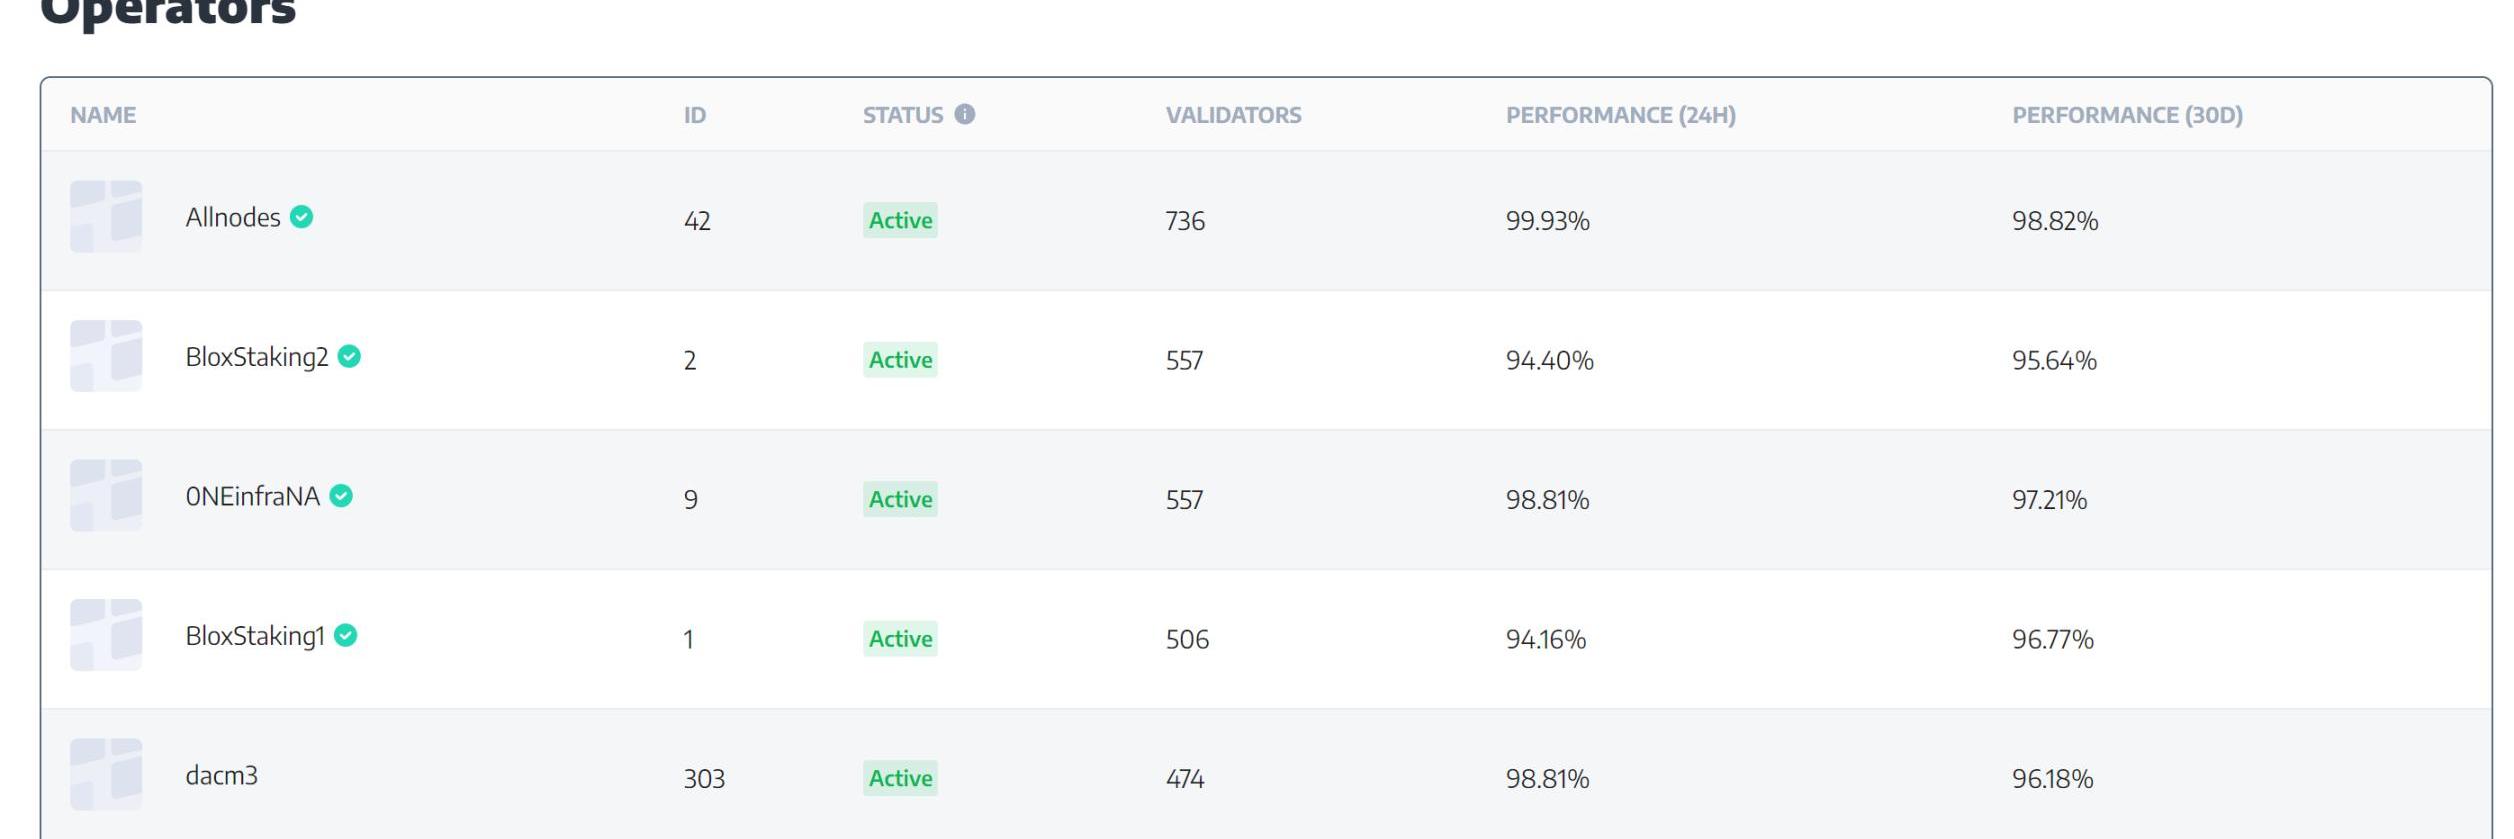Click the Active status badge for dacm3
The height and width of the screenshot is (839, 2514).
900,778
